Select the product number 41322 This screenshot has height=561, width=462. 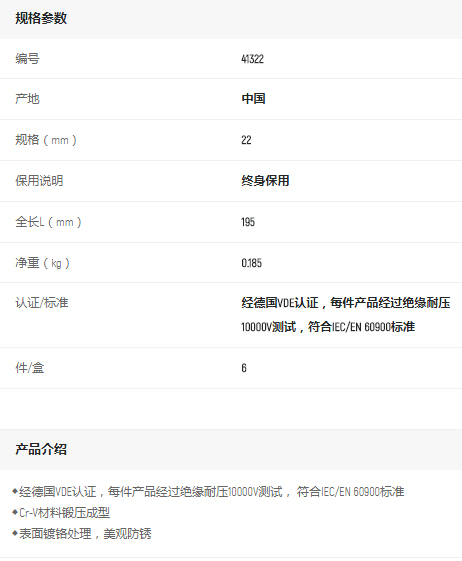(253, 59)
